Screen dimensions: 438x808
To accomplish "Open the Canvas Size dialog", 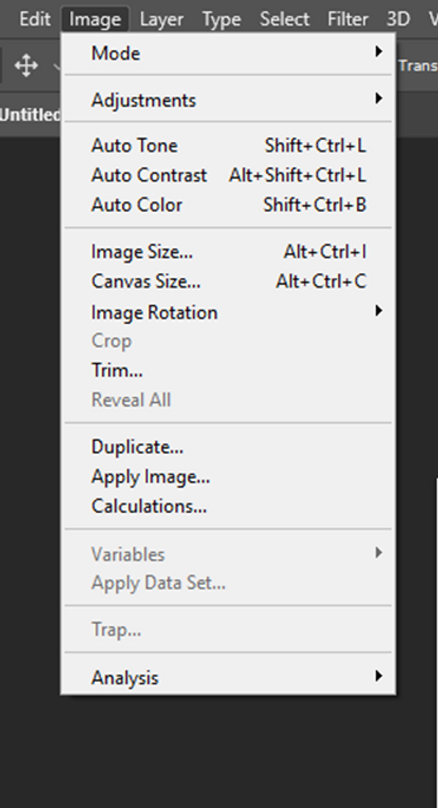I will click(x=228, y=281).
